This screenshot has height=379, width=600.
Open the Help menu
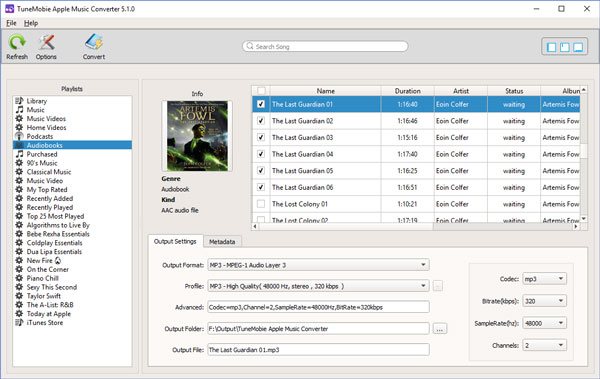31,23
